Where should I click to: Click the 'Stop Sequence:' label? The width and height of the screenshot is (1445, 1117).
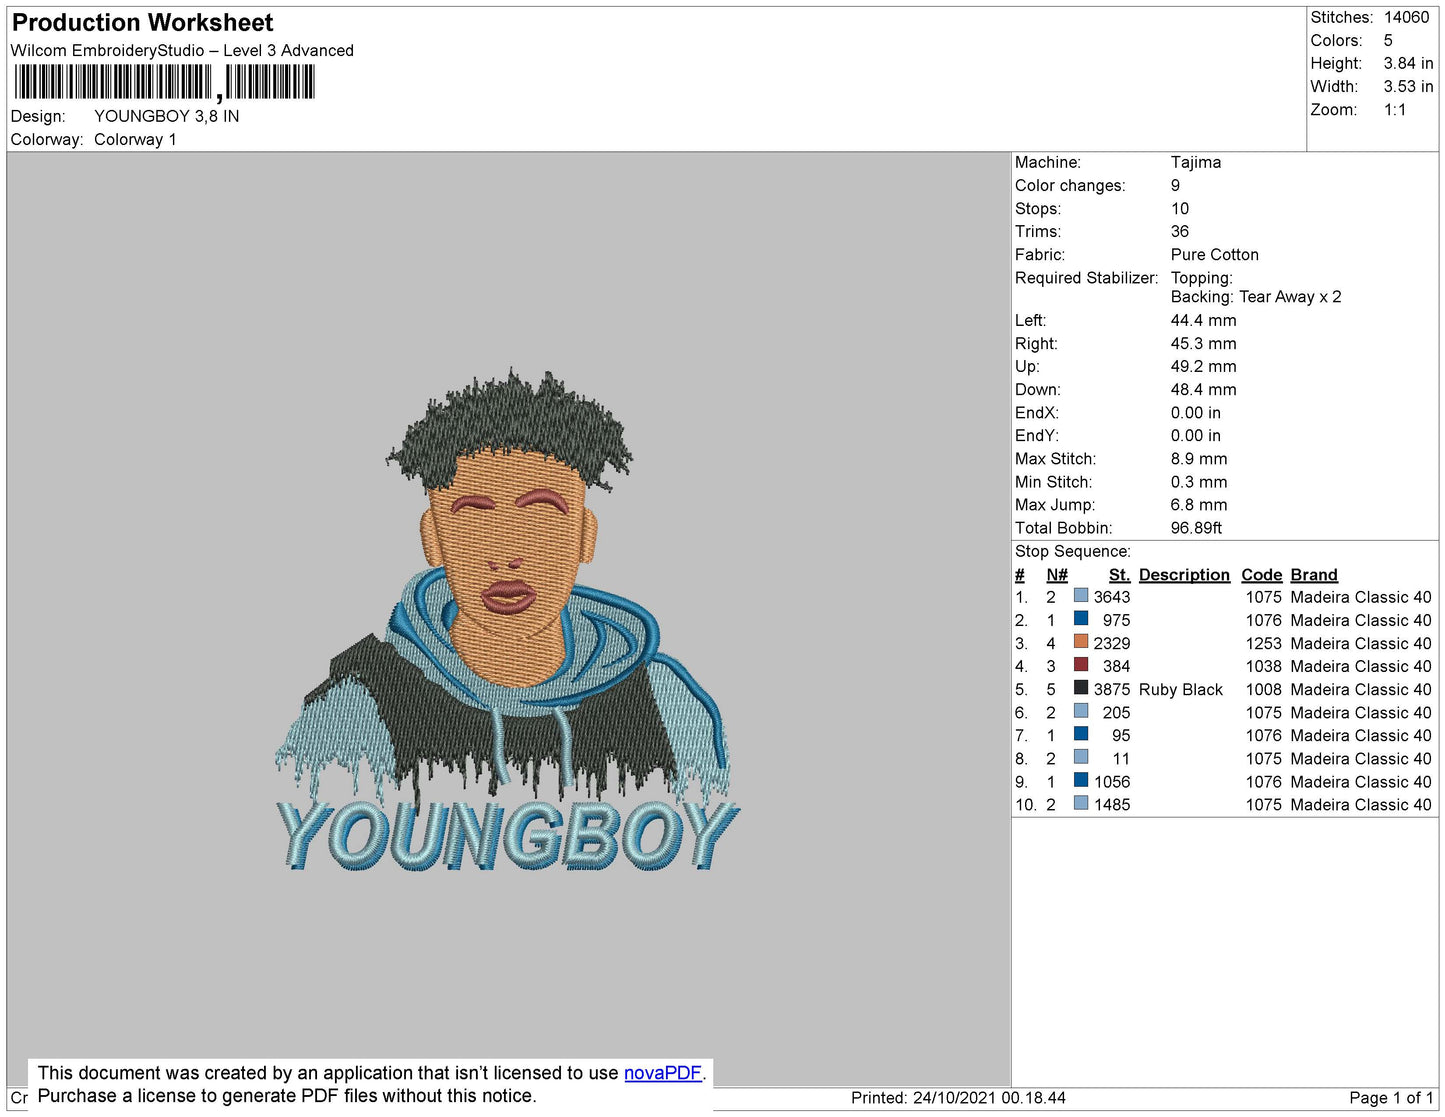tap(1073, 551)
